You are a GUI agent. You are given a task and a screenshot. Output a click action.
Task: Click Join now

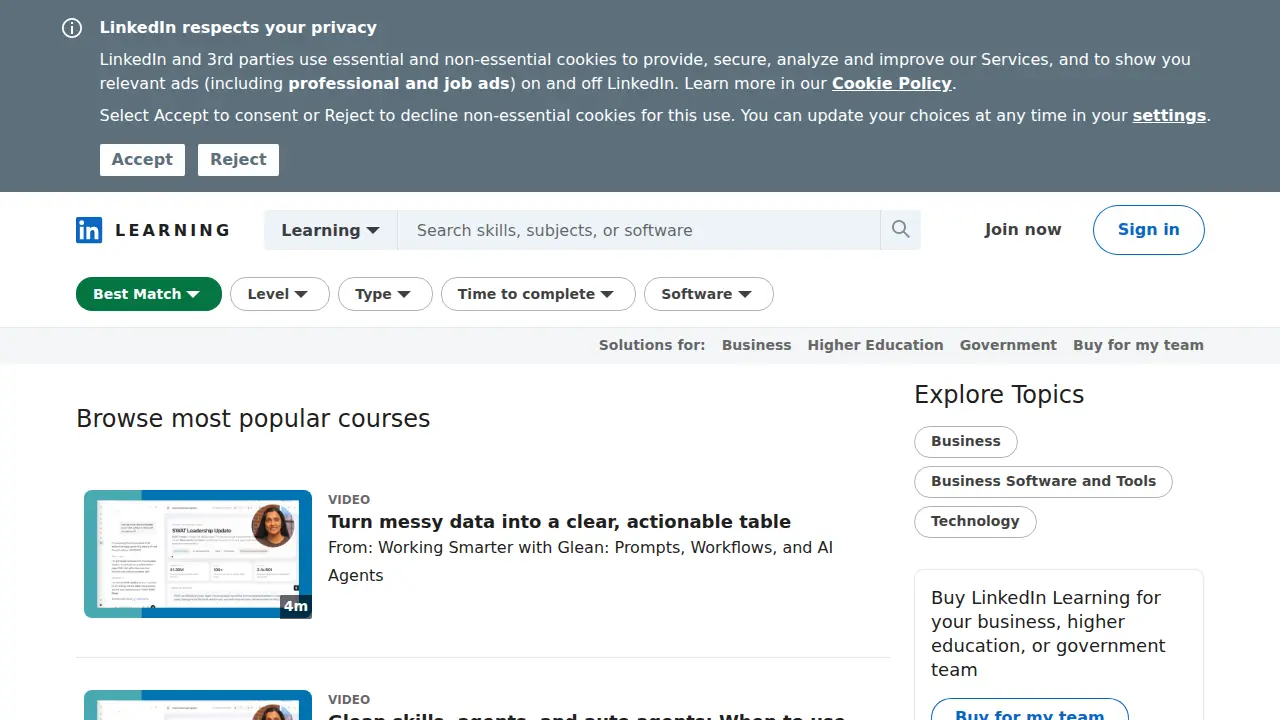[x=1023, y=230]
